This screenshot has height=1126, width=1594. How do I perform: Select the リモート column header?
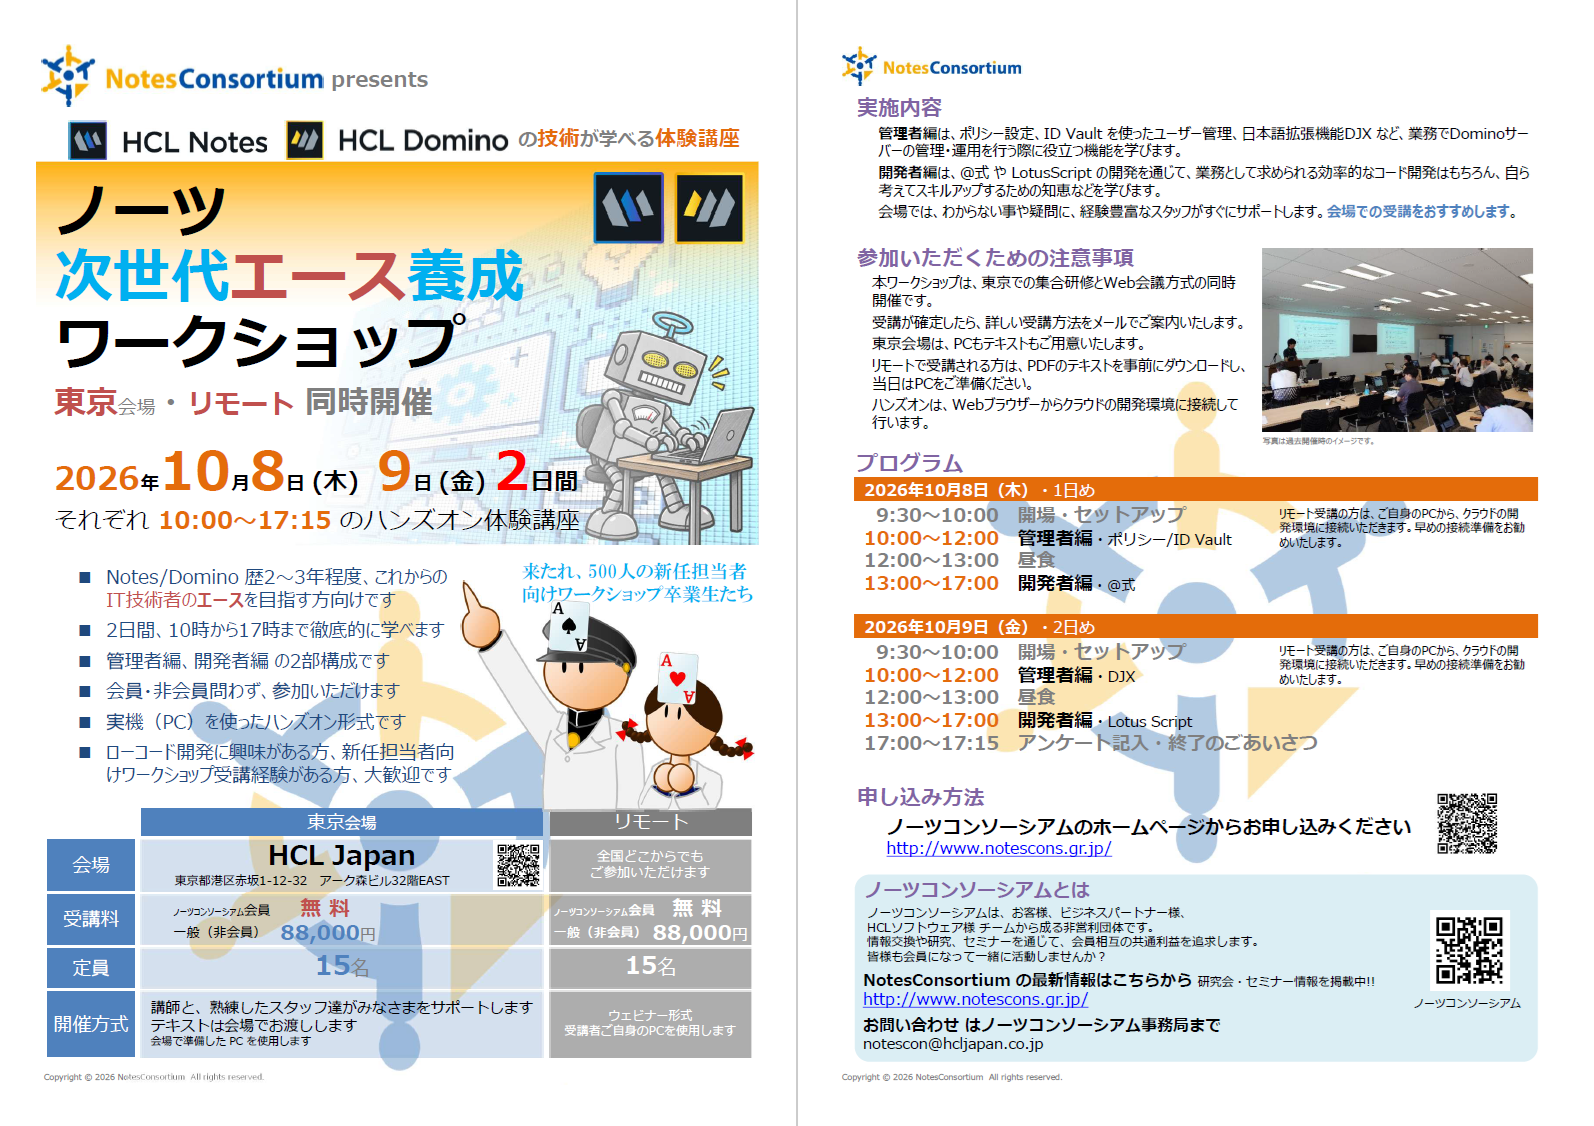coord(651,822)
